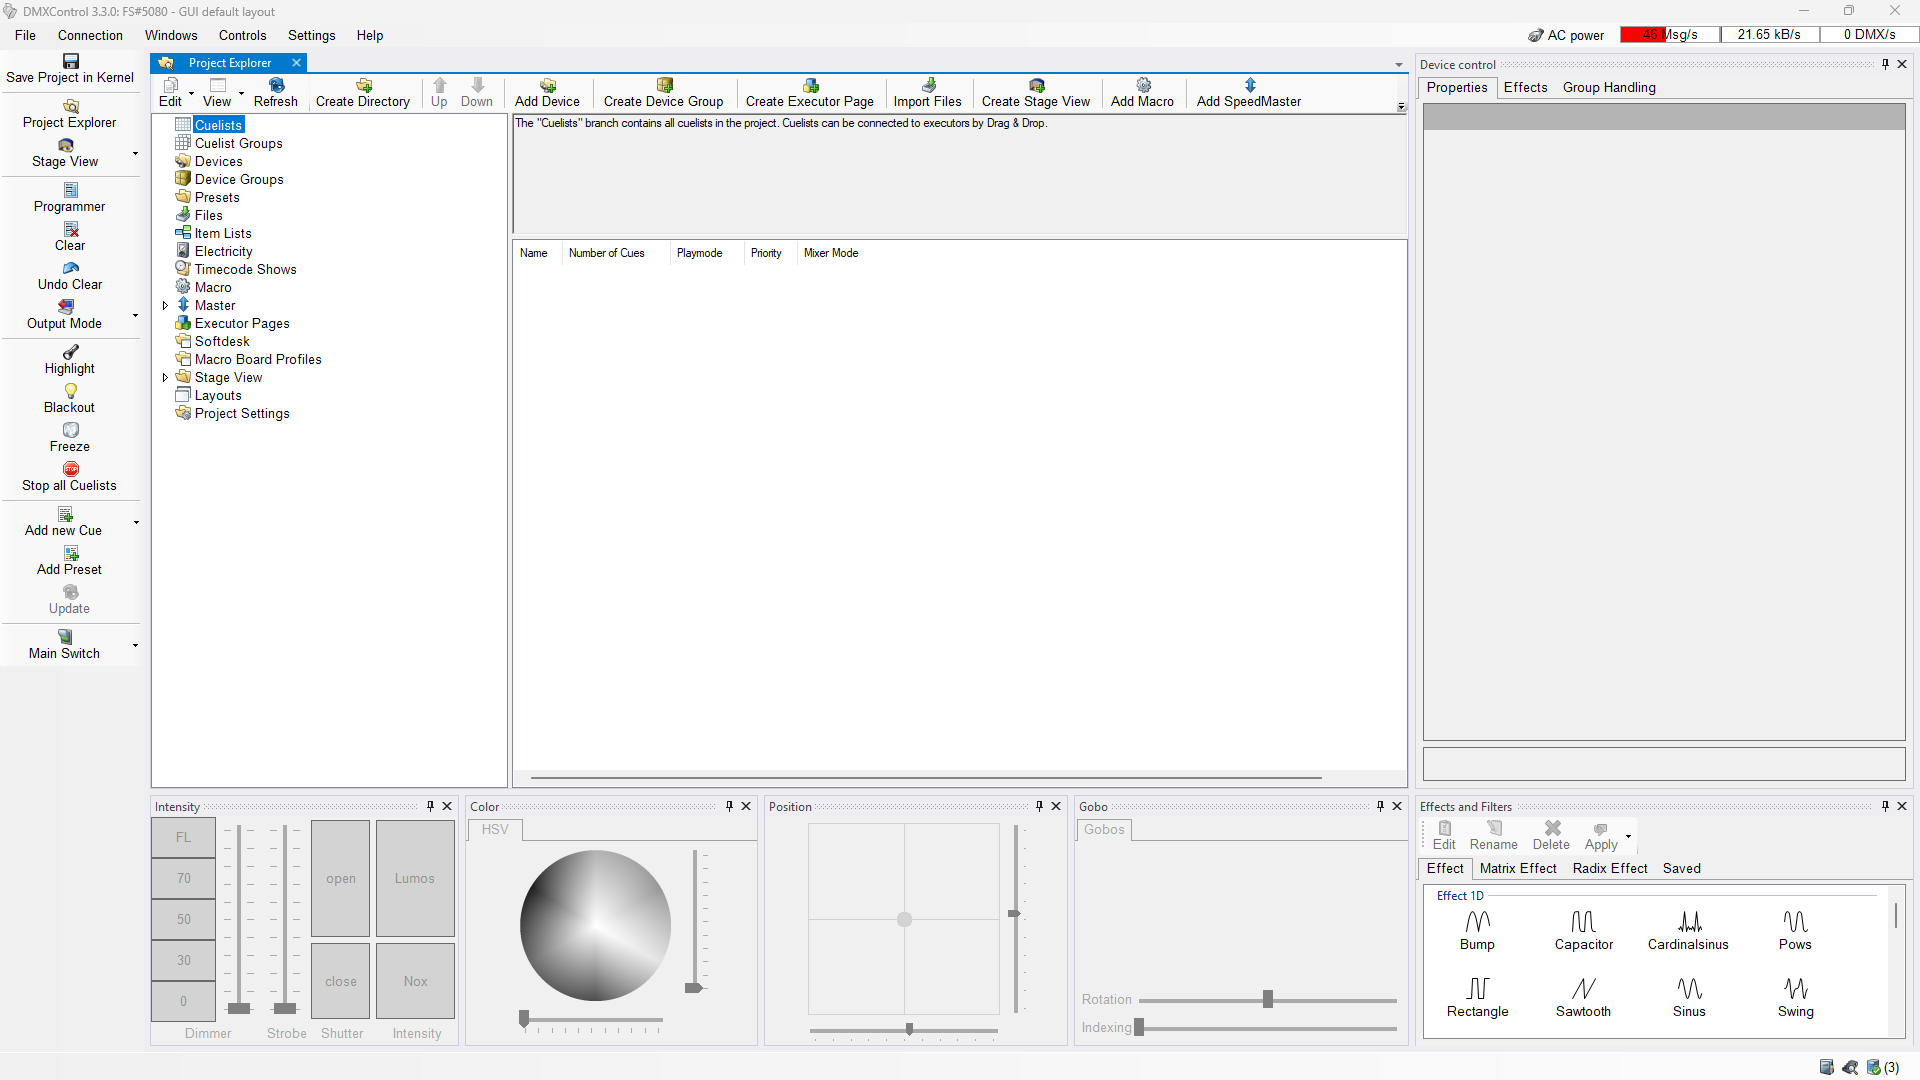Toggle pin on the Intensity panel
Screen dimensions: 1920x1080
coord(431,806)
